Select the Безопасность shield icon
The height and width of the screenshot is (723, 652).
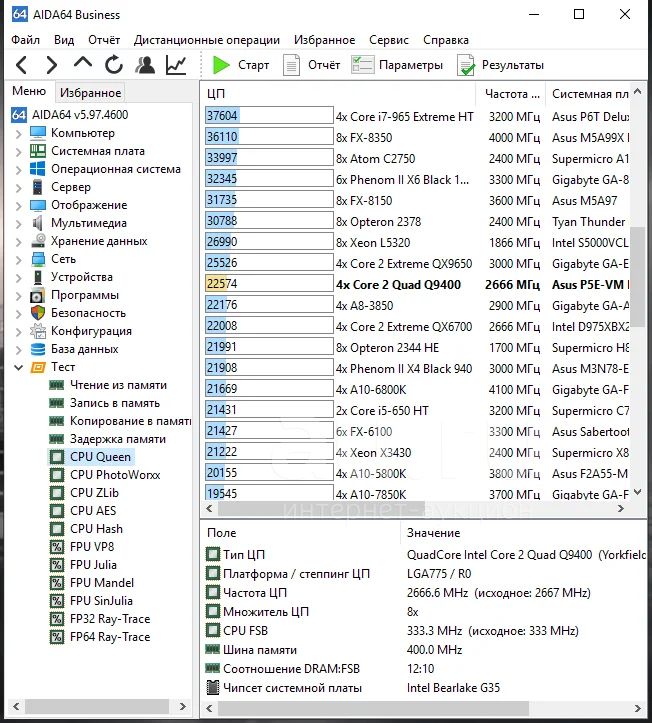(38, 313)
